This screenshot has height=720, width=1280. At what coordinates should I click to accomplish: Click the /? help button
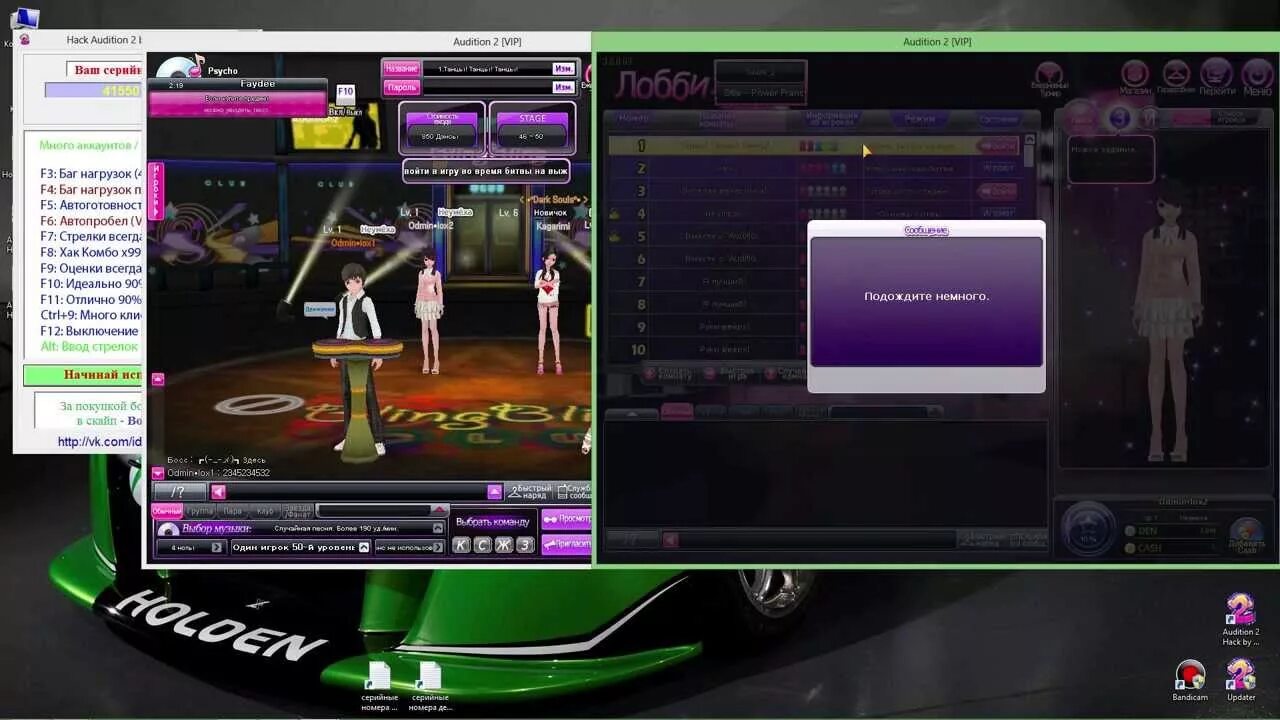coord(179,492)
